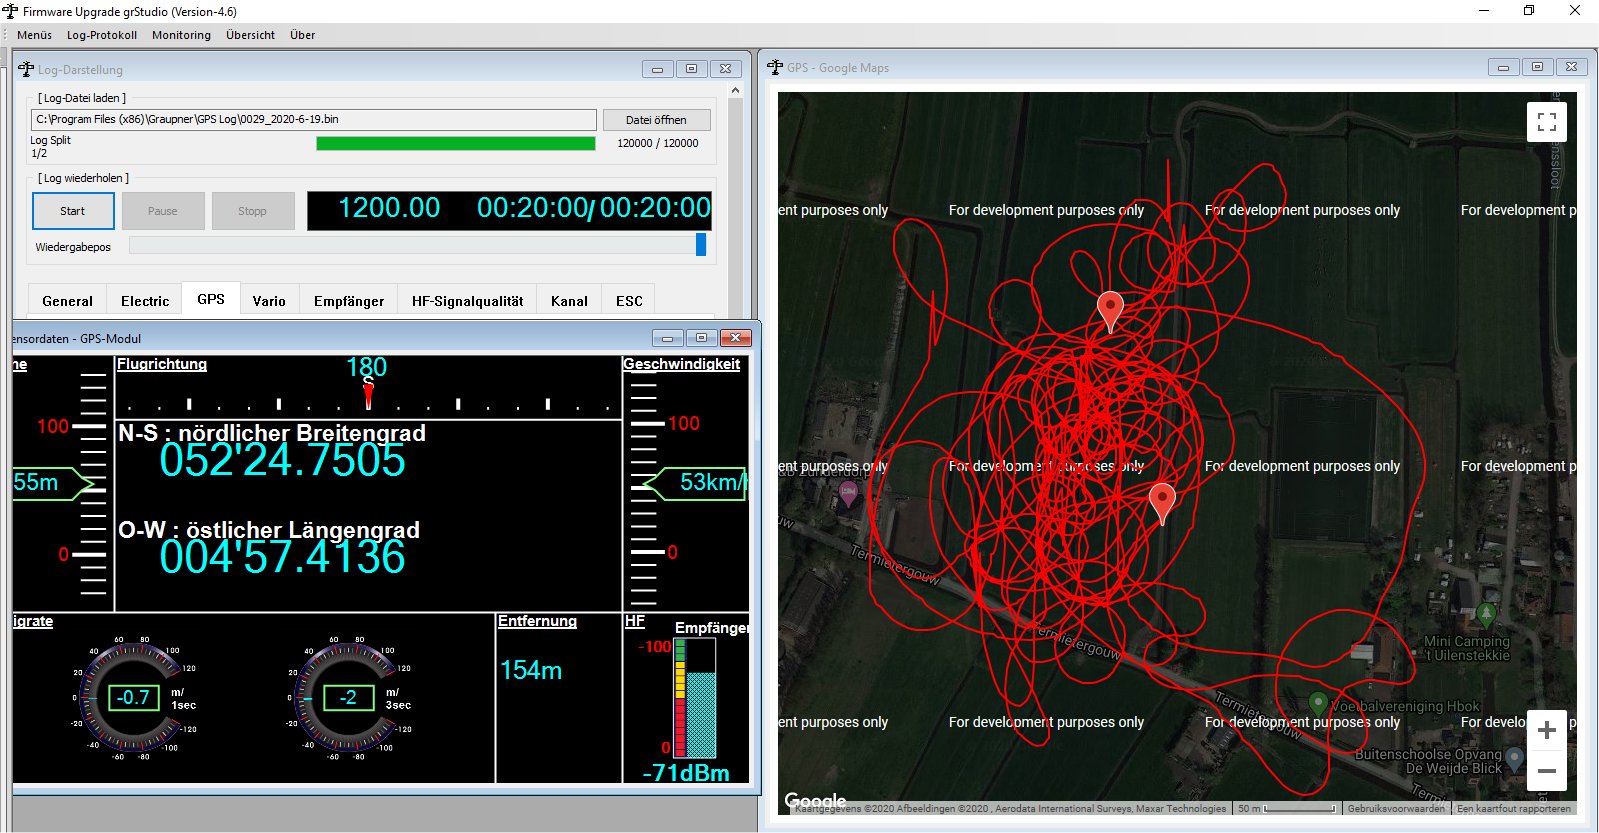Click the Wiedergabepos slider handle
1599x833 pixels.
point(701,244)
